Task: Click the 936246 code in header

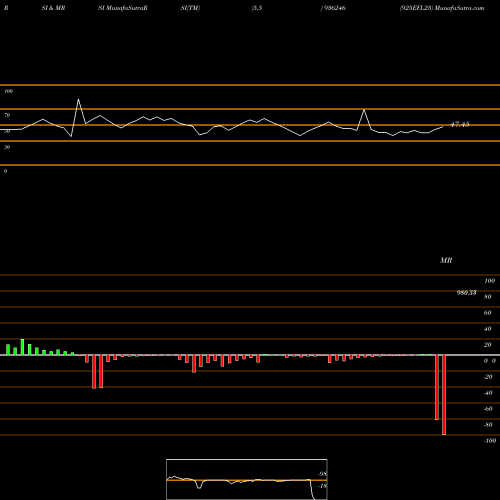Action: coord(334,8)
